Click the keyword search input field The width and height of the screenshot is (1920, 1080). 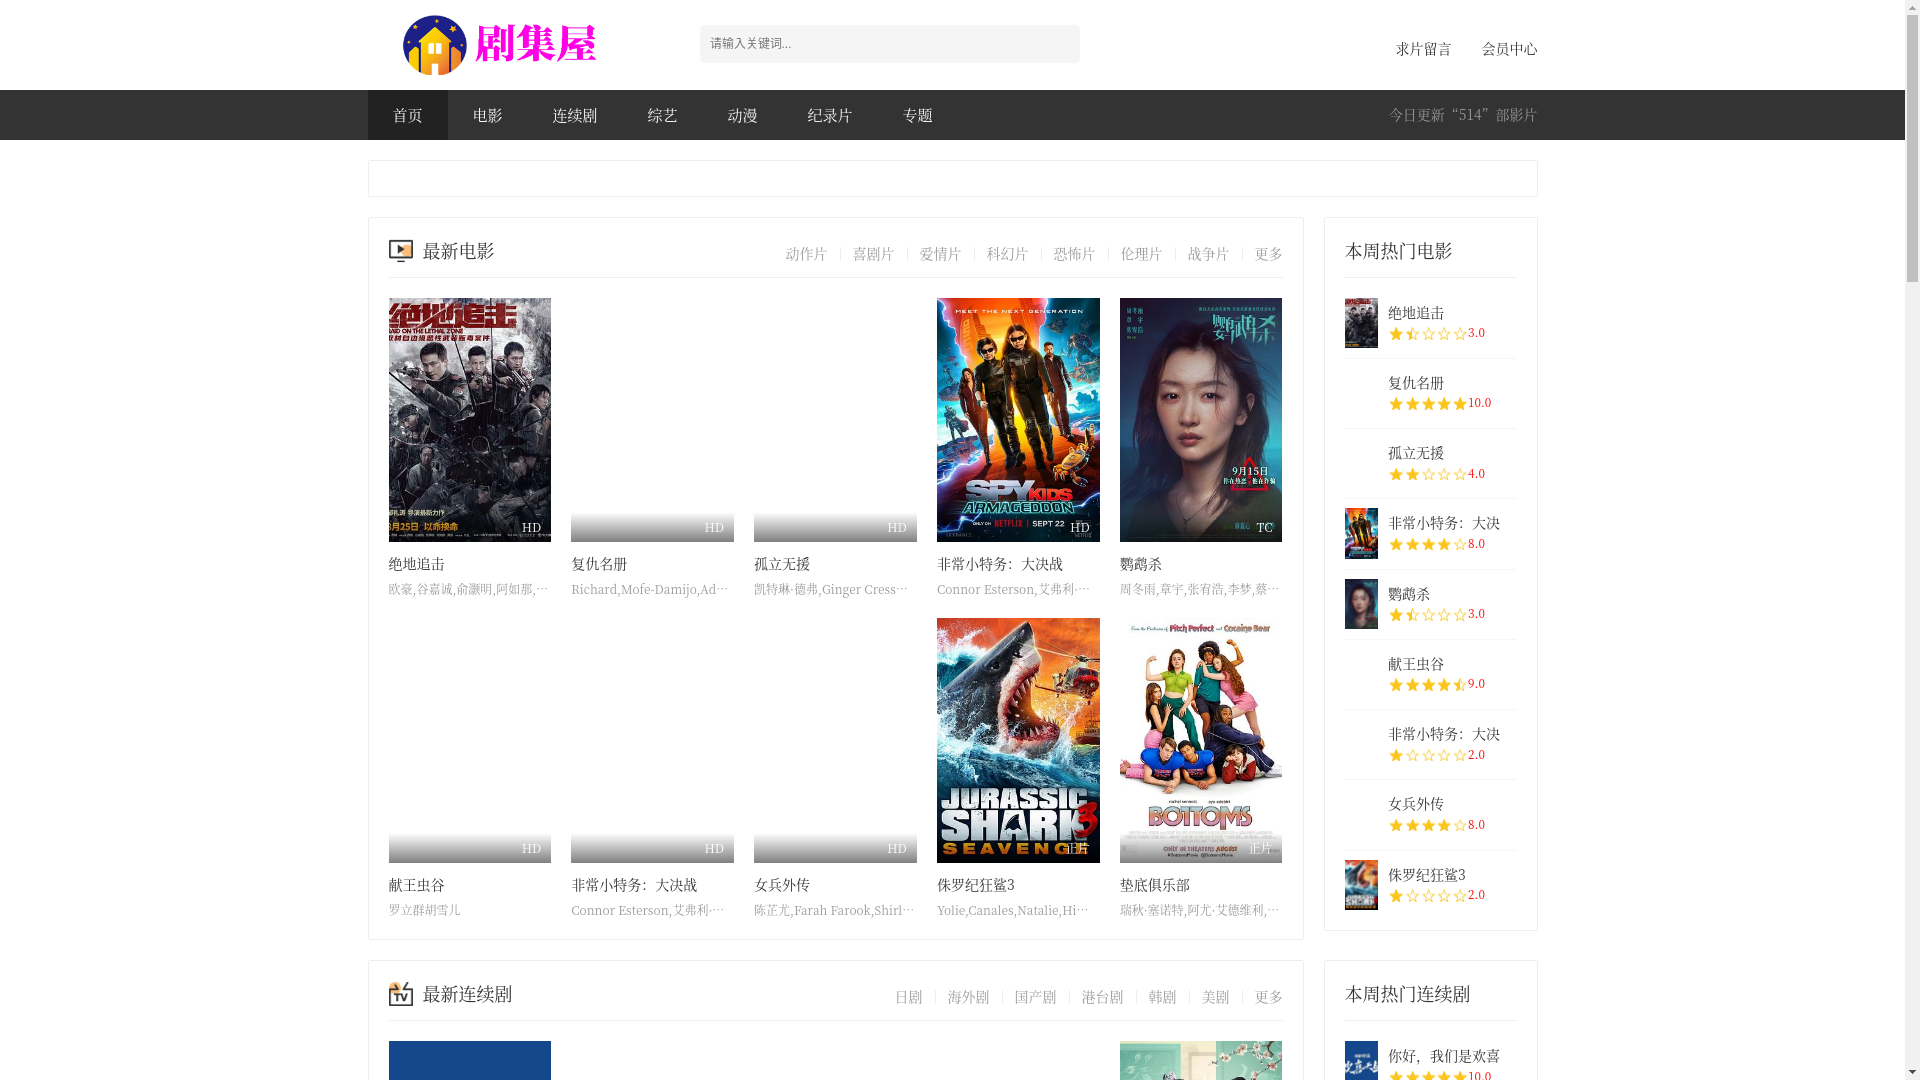pyautogui.click(x=889, y=44)
